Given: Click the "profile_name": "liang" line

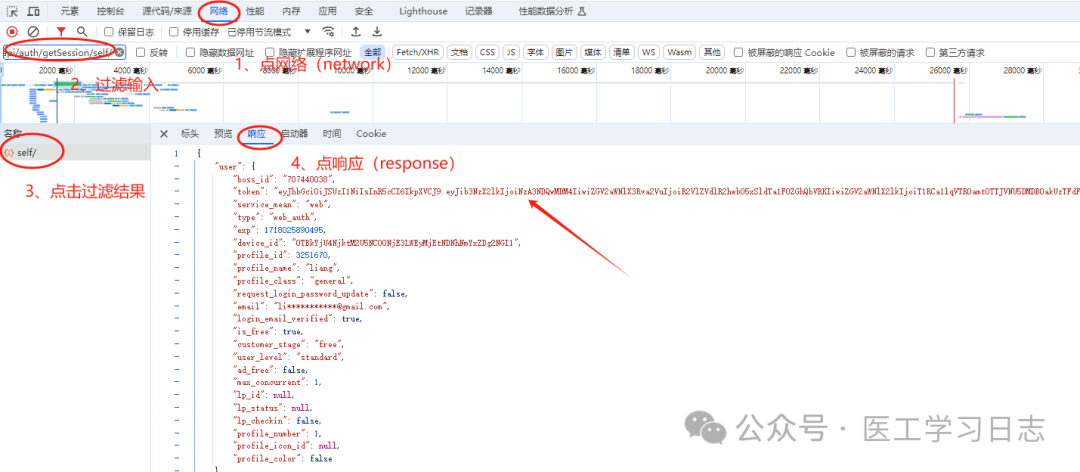Looking at the screenshot, I should 287,267.
